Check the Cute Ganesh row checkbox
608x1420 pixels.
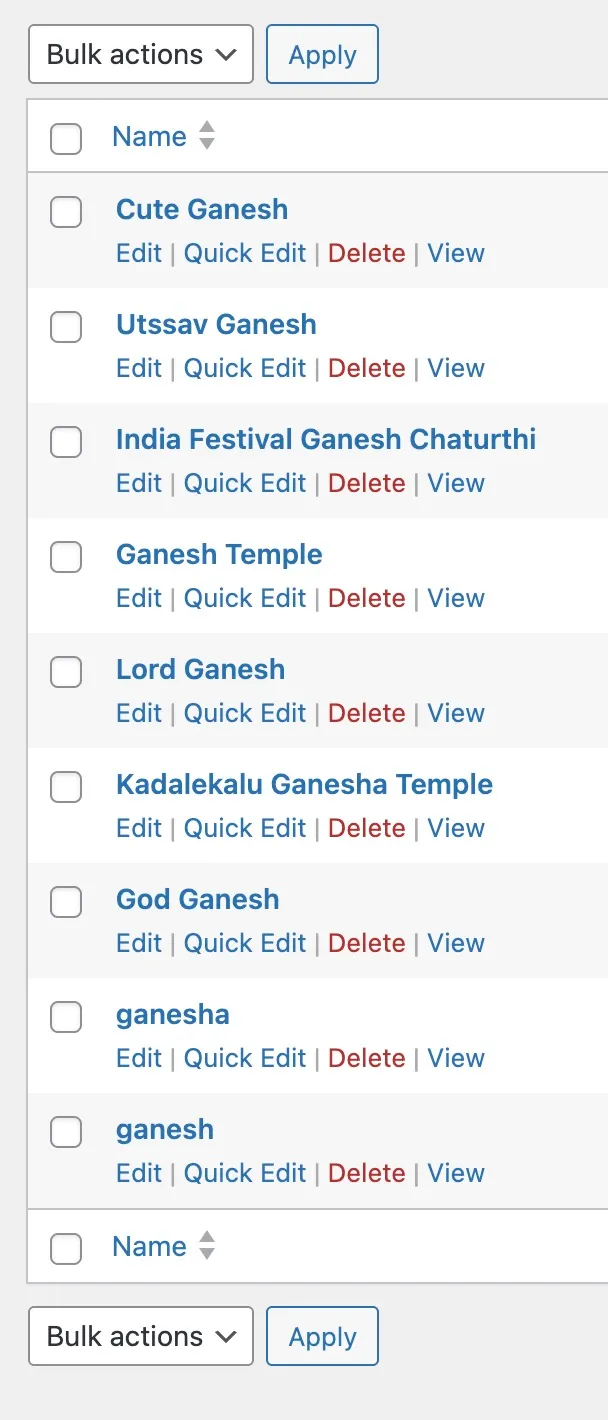pos(66,211)
